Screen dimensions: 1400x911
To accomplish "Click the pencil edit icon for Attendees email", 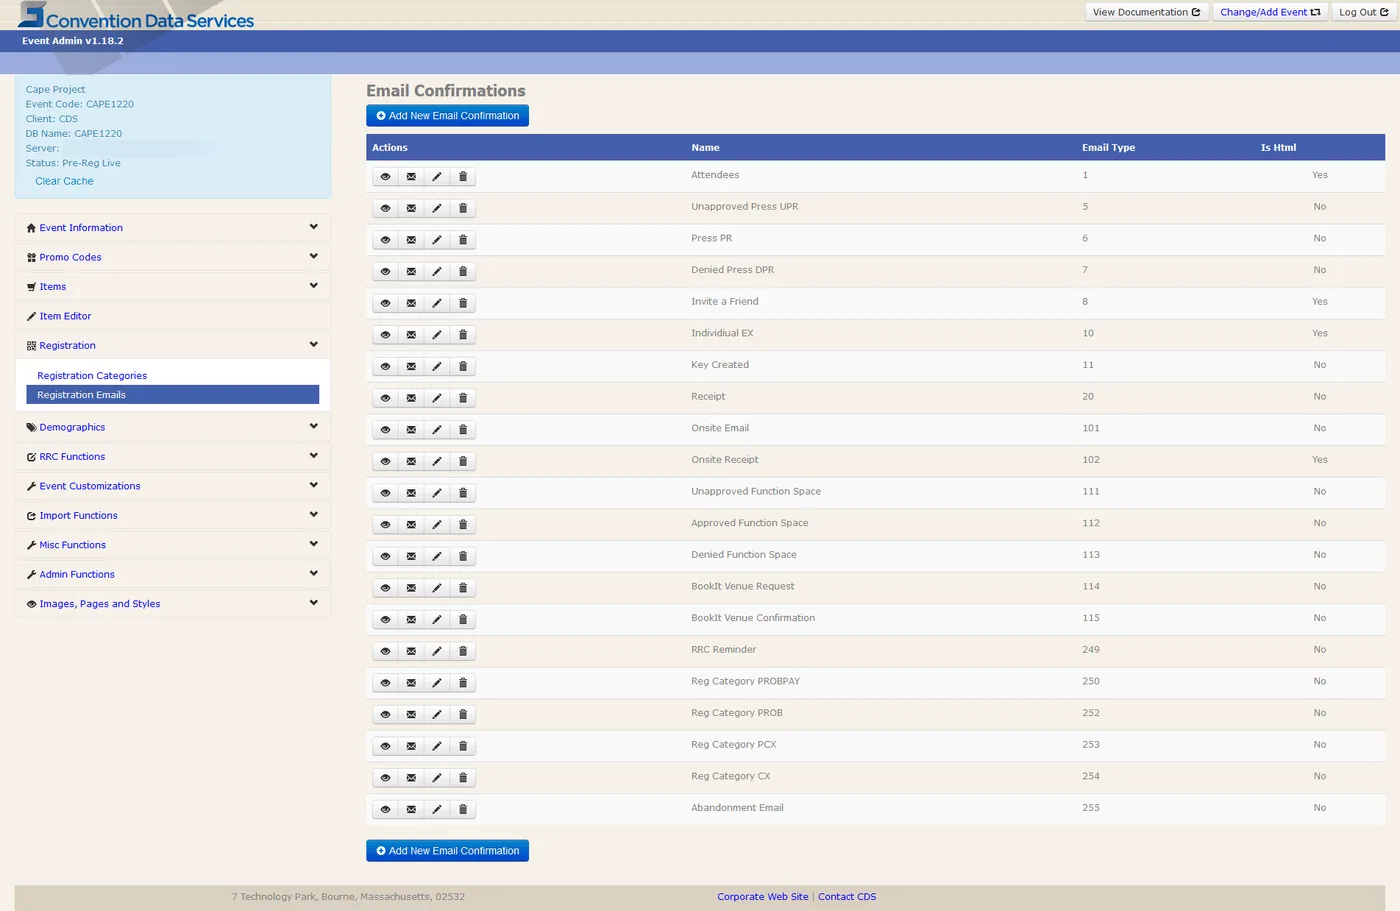I will tap(437, 177).
